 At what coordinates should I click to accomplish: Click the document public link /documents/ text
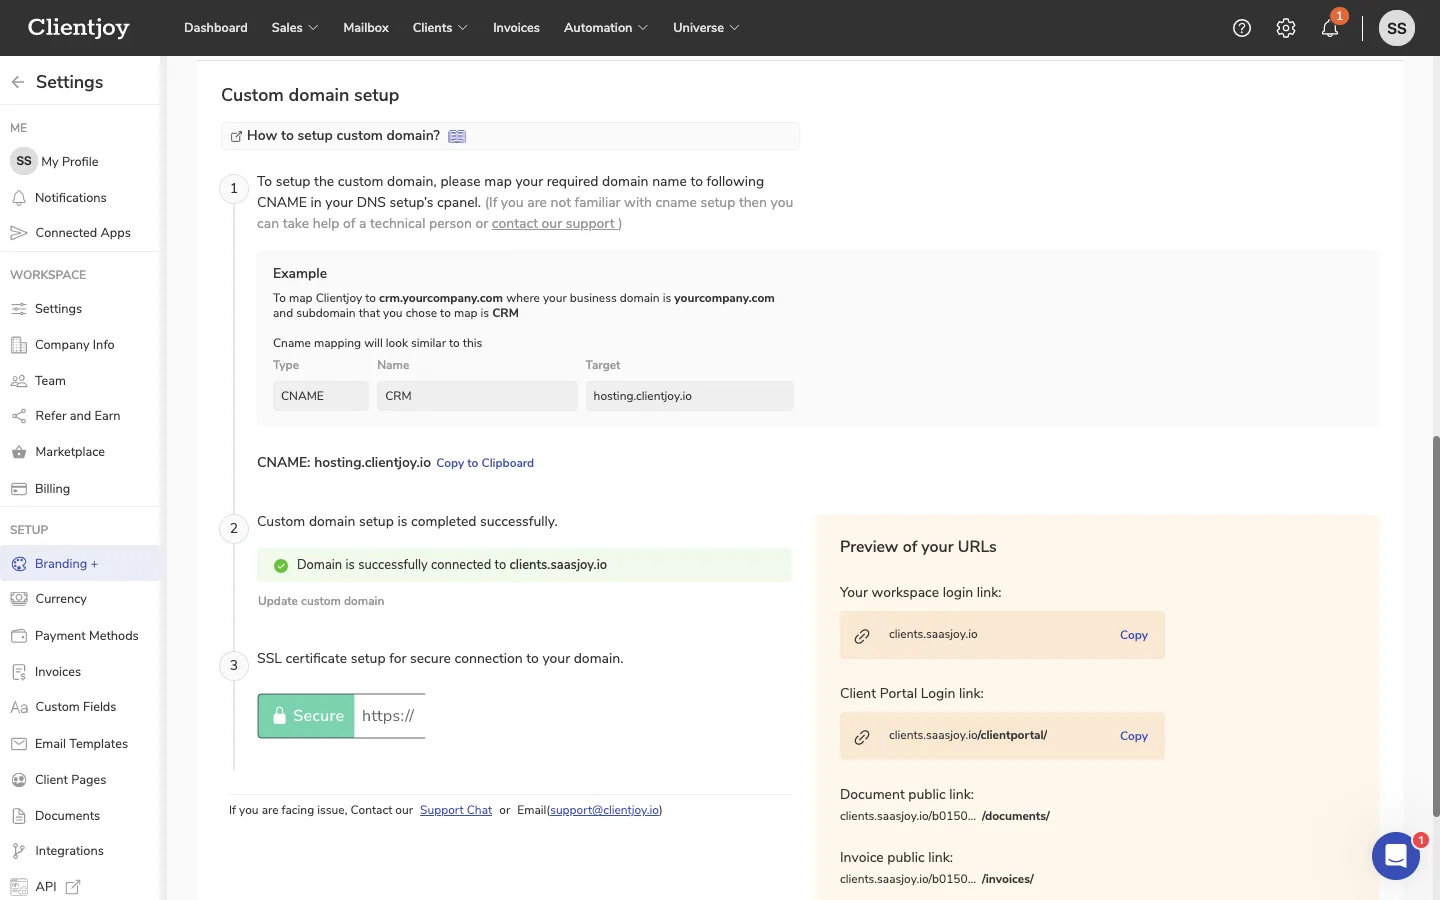point(1016,816)
